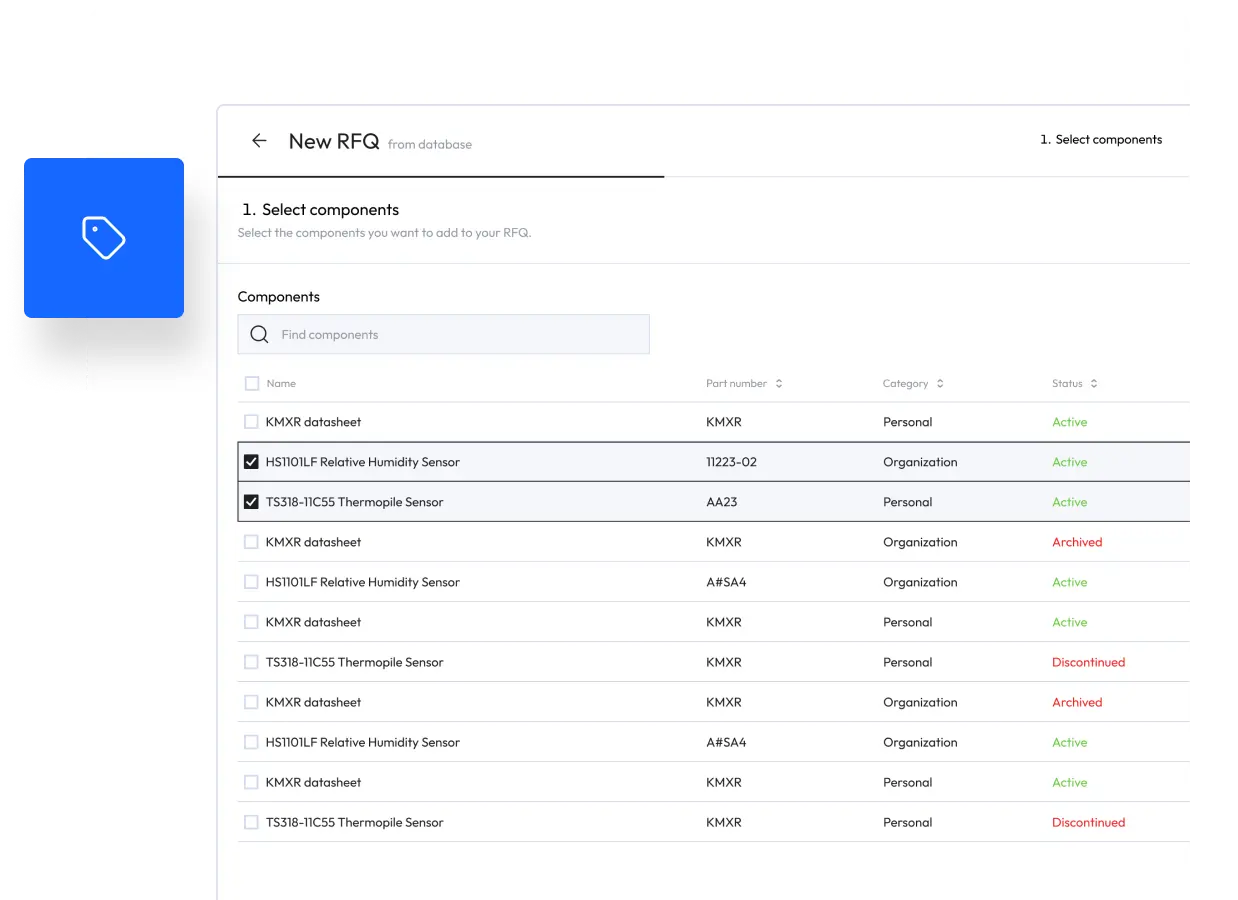Click the Archived status in fourth row
This screenshot has height=900, width=1238.
tap(1077, 542)
